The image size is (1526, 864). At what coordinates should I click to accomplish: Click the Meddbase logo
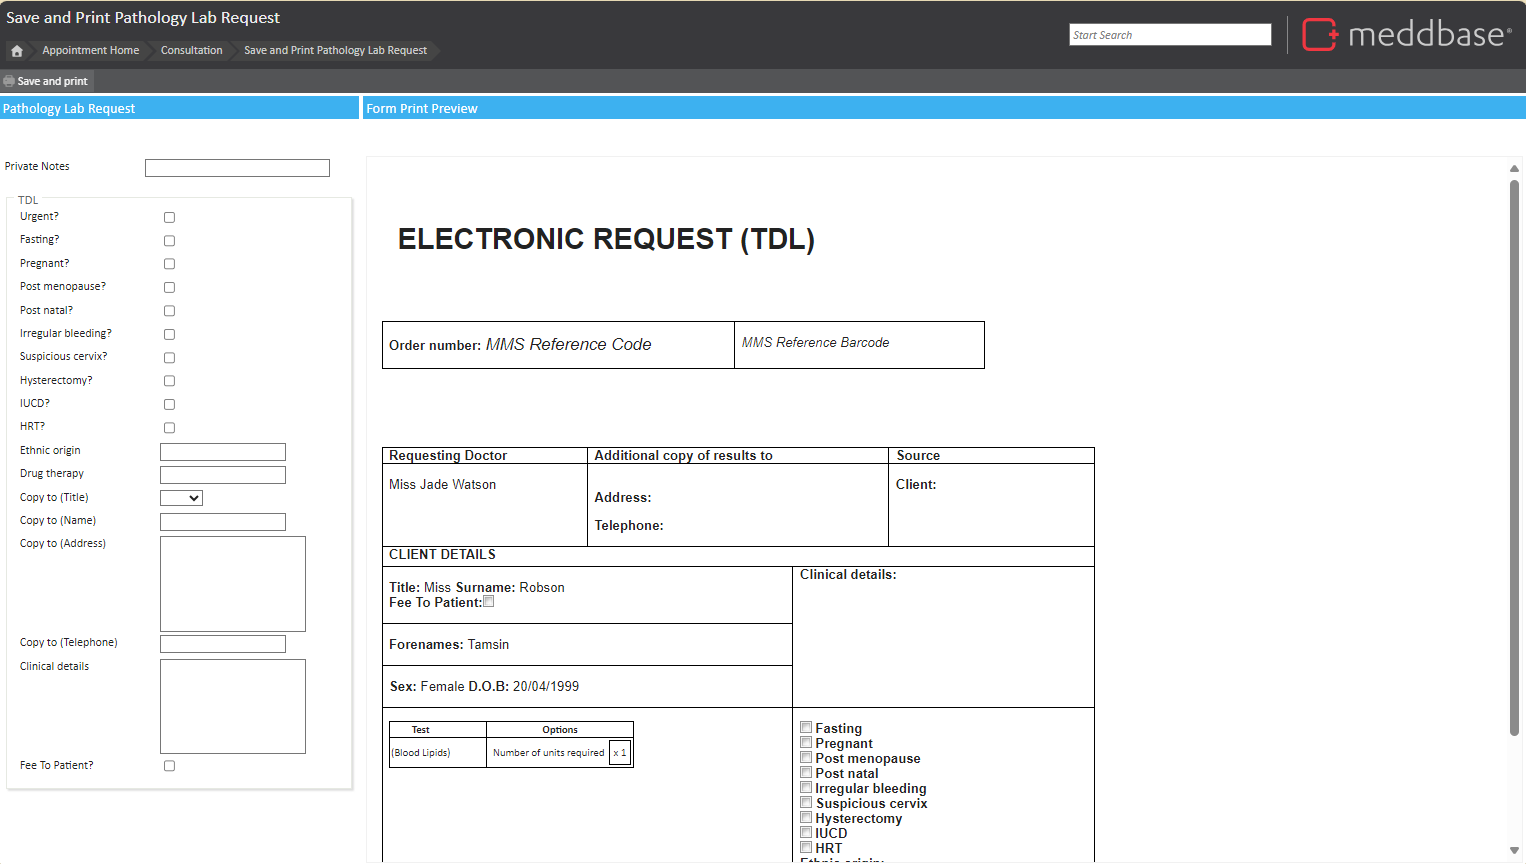click(1407, 35)
